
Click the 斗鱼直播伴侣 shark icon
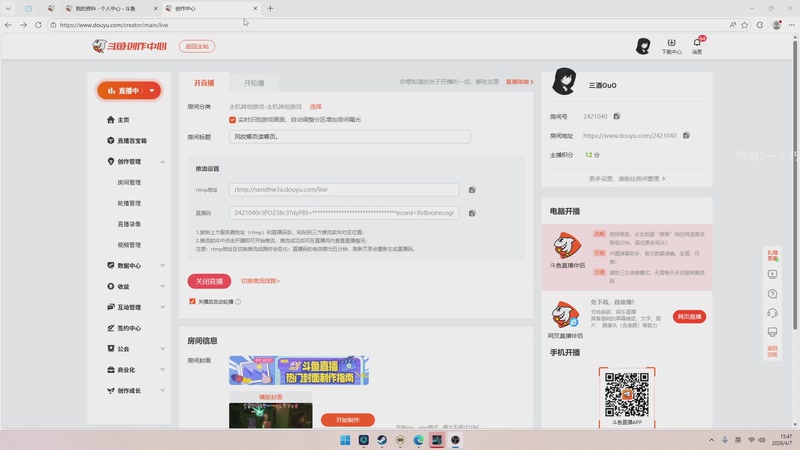click(567, 245)
